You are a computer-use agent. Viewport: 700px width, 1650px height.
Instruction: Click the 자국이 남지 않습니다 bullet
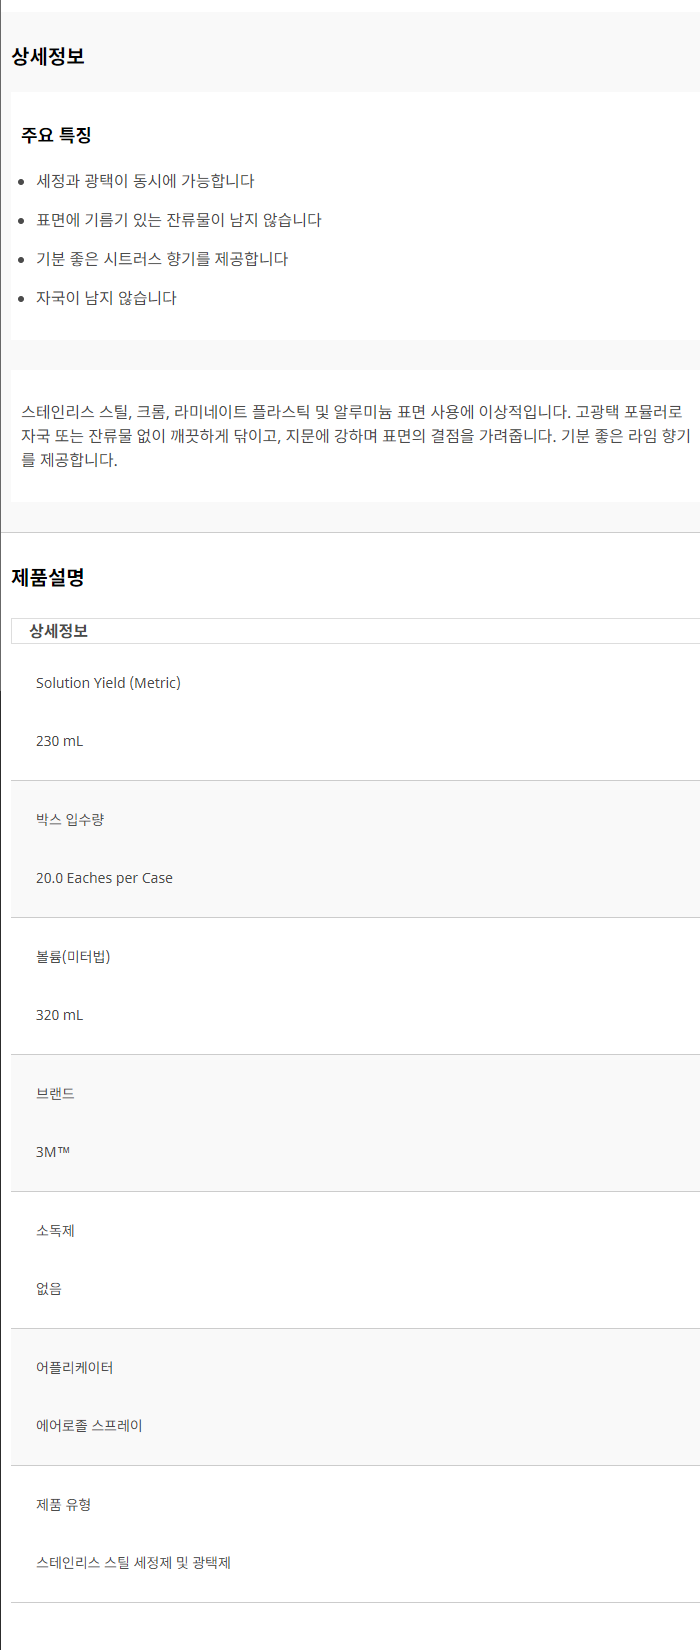pos(106,298)
